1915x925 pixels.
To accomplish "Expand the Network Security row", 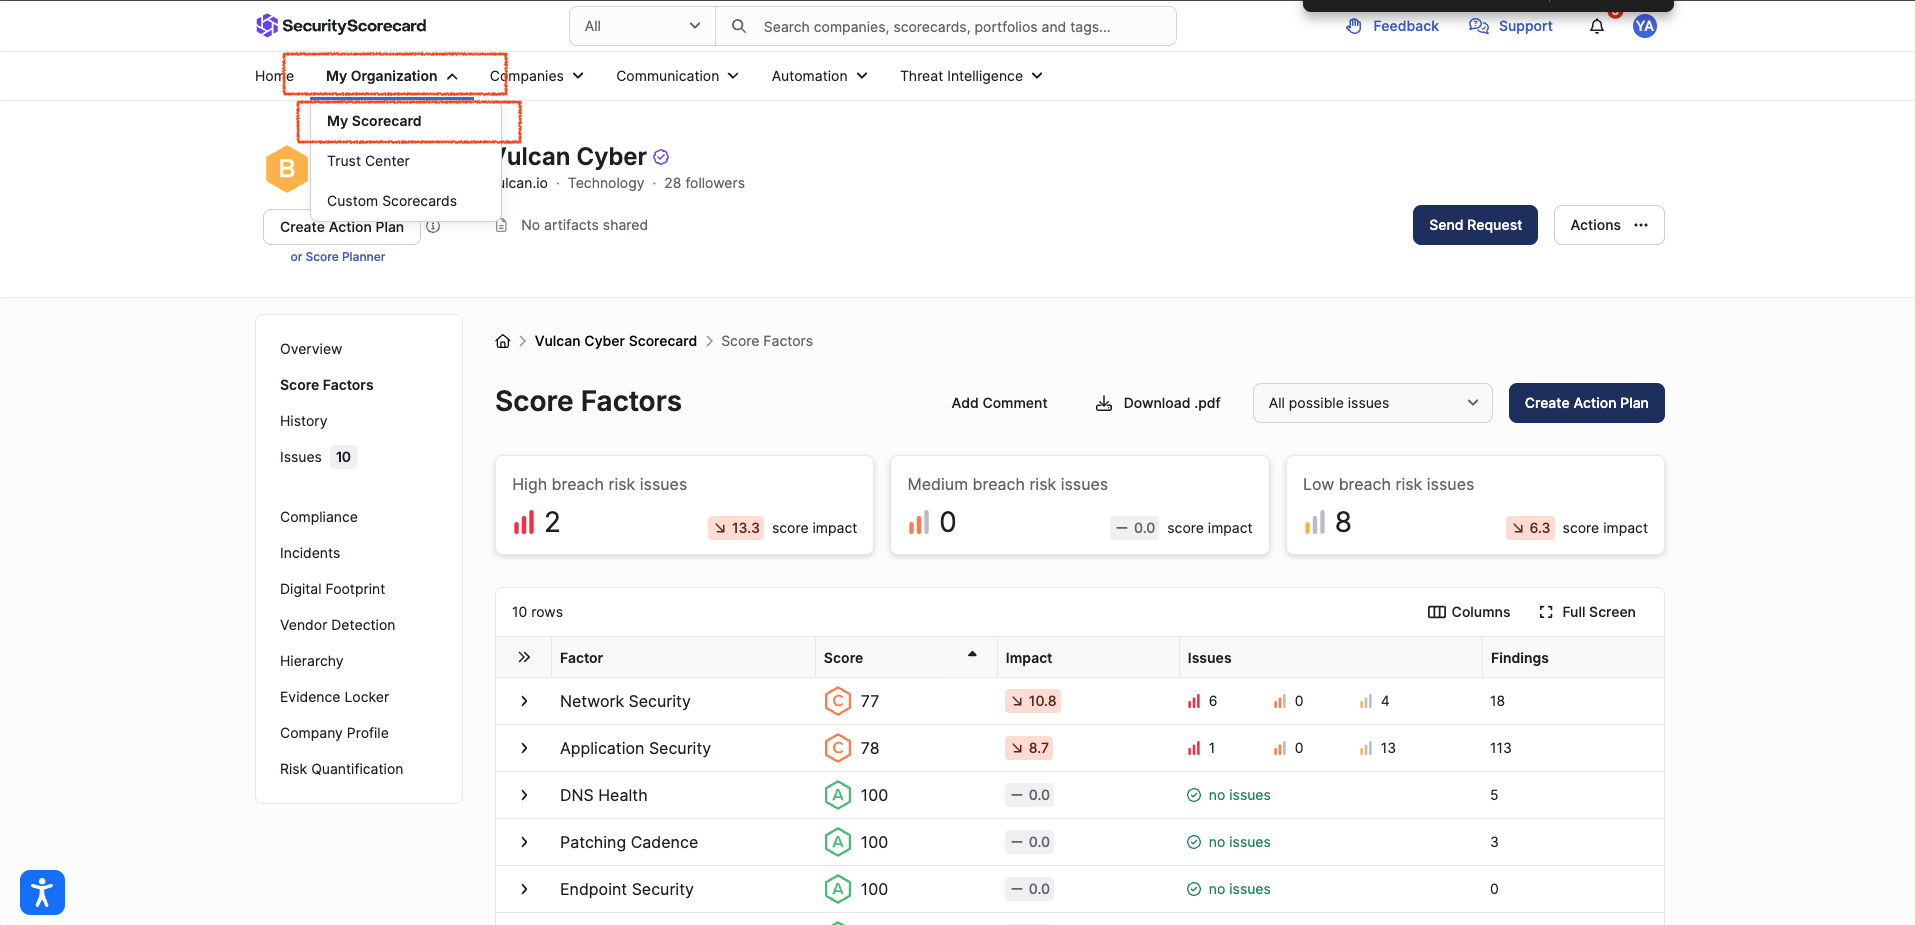I will point(524,701).
